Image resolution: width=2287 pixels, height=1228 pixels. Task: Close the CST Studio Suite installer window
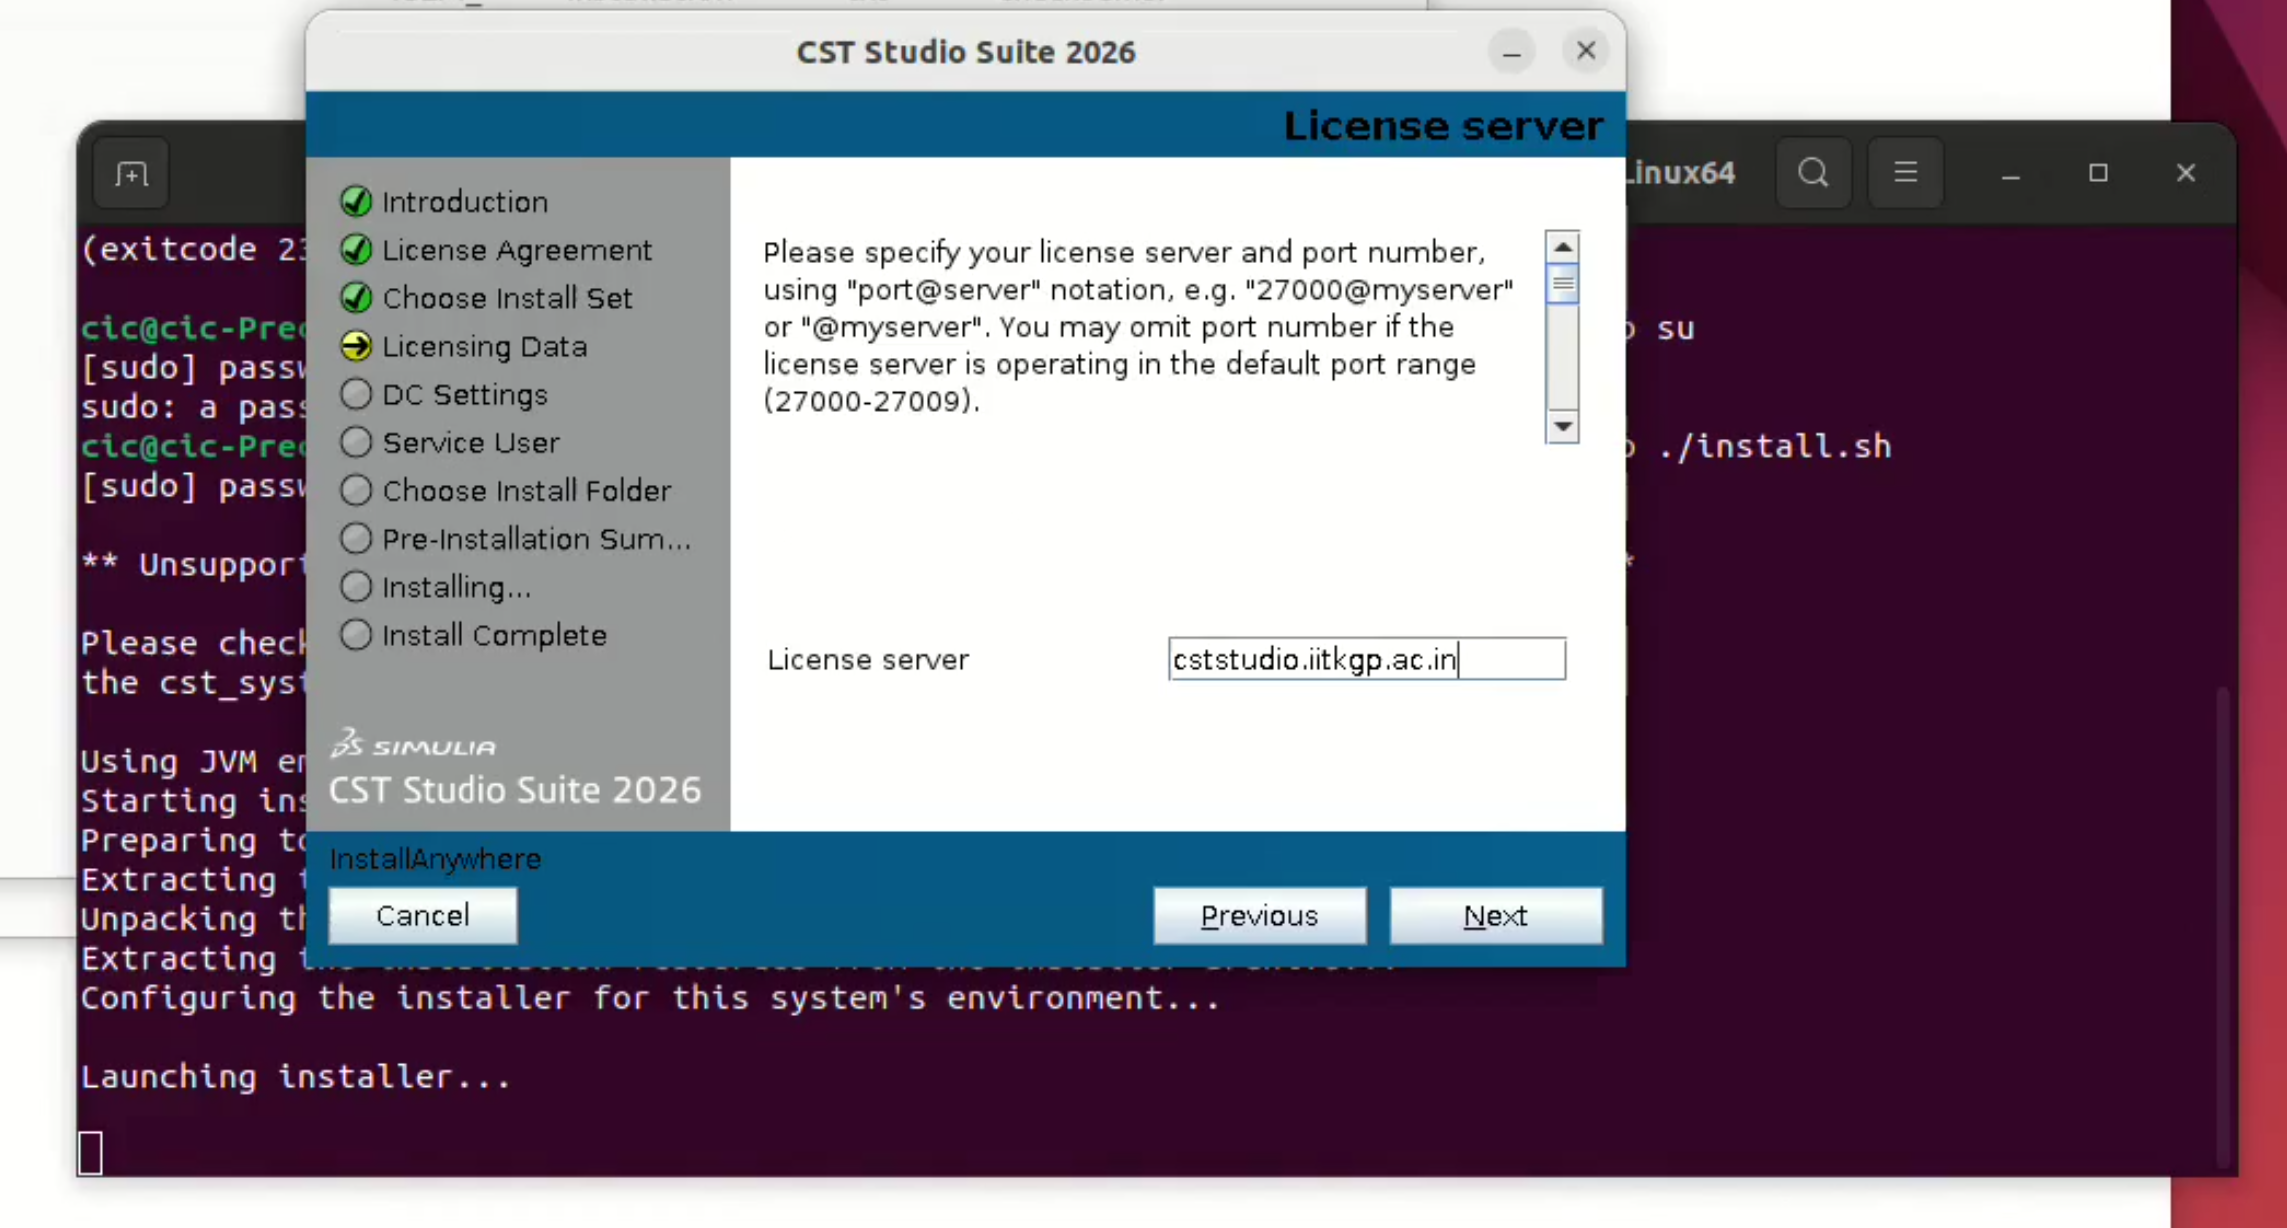(x=1585, y=51)
